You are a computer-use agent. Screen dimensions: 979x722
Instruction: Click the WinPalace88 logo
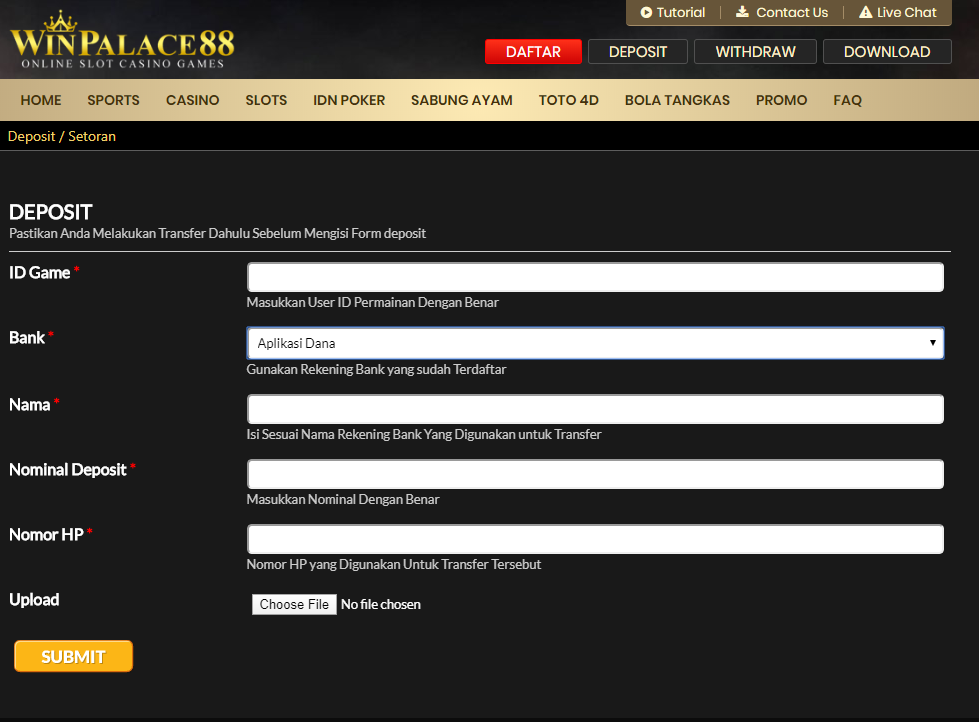pos(122,39)
